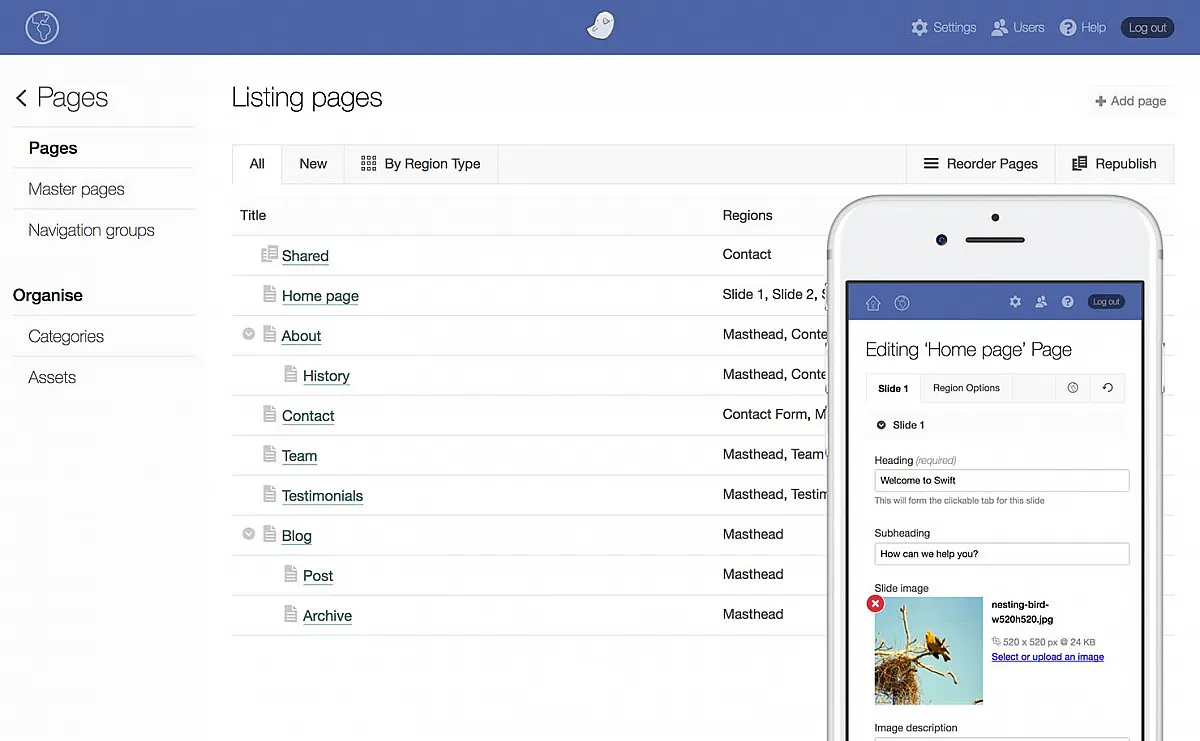Click the bird logo in header center

[600, 26]
